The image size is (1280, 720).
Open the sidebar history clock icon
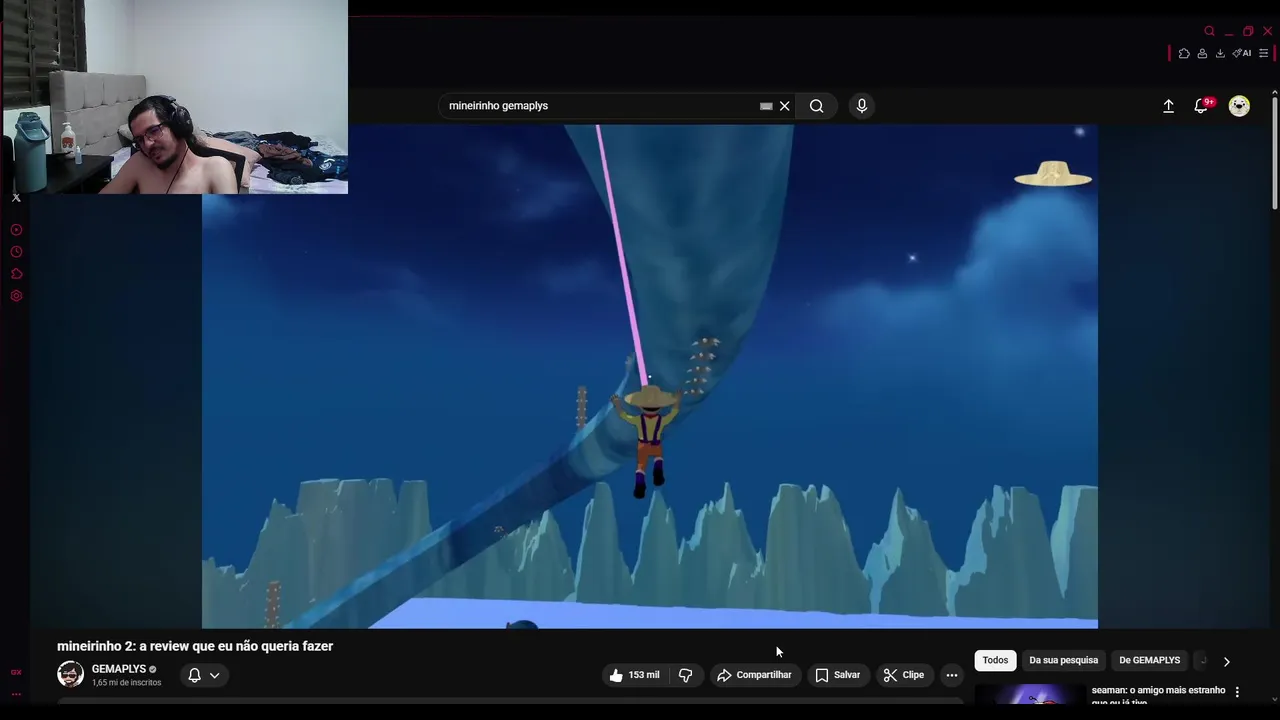(16, 252)
